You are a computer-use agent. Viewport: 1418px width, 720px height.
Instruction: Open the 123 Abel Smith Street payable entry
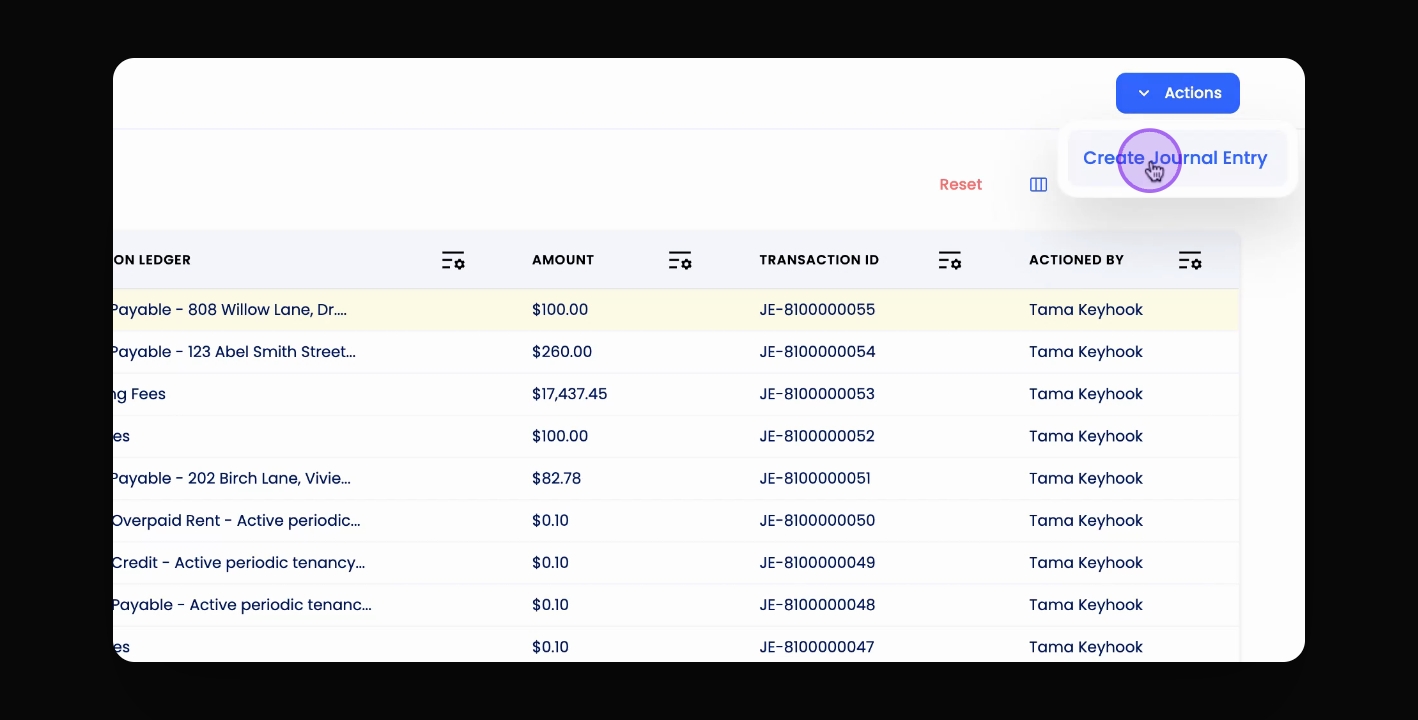coord(233,352)
